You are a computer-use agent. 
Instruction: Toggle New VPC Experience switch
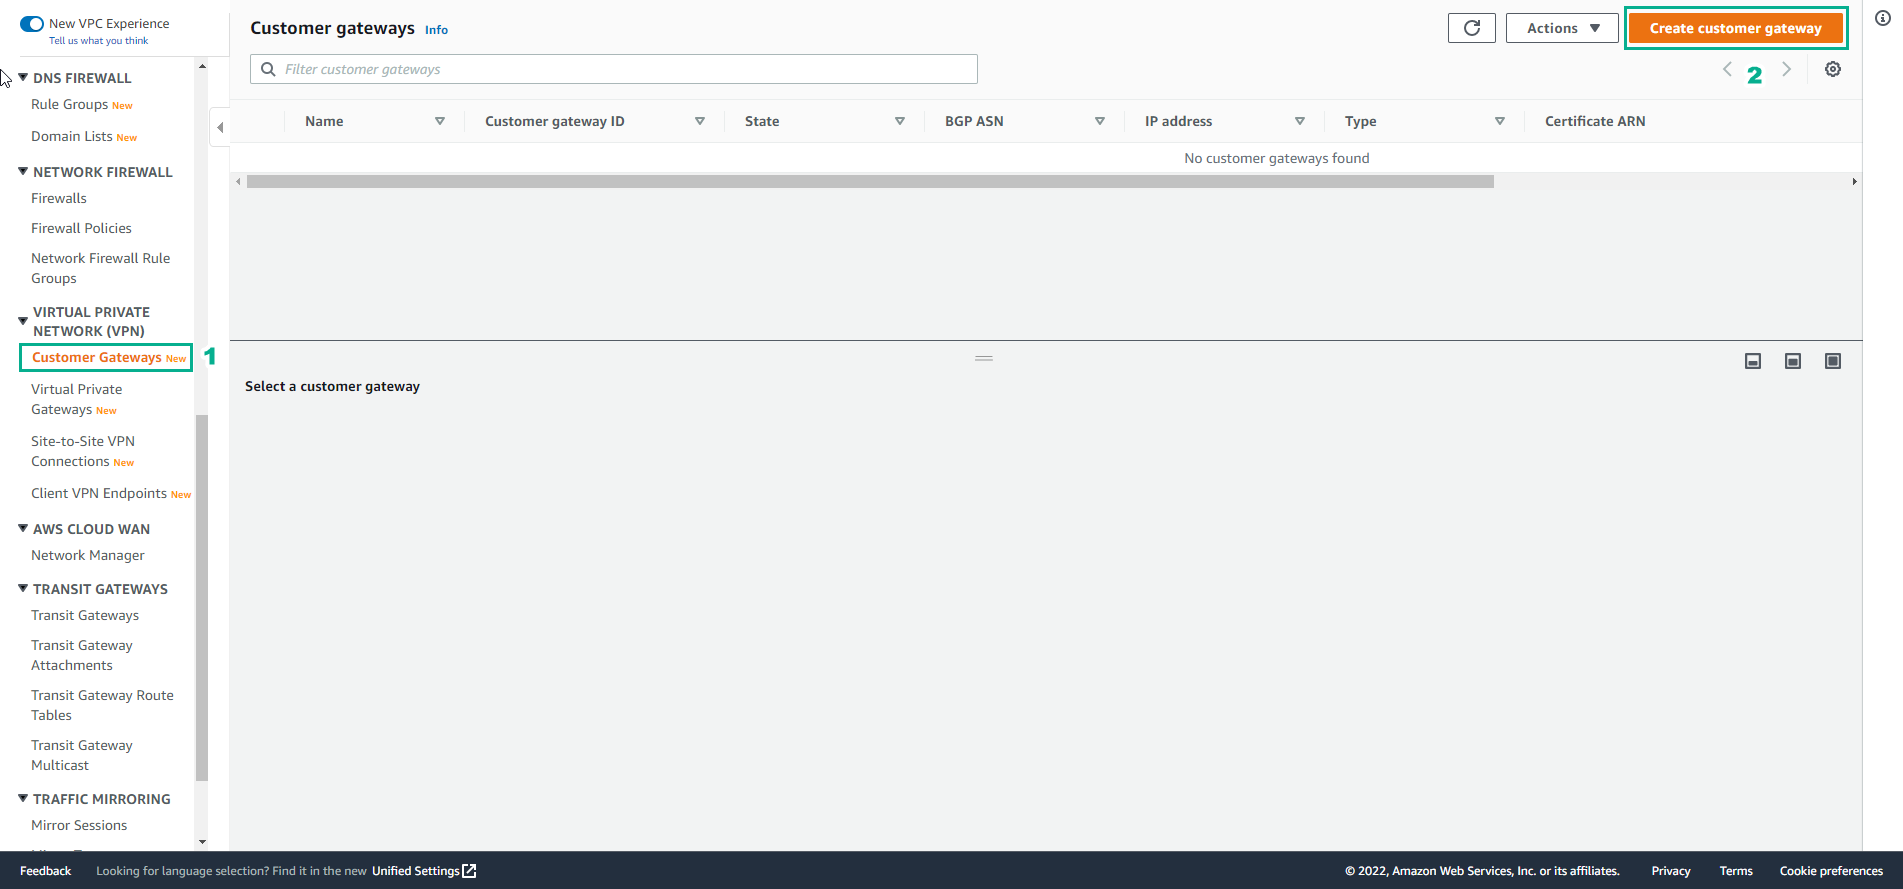[32, 23]
